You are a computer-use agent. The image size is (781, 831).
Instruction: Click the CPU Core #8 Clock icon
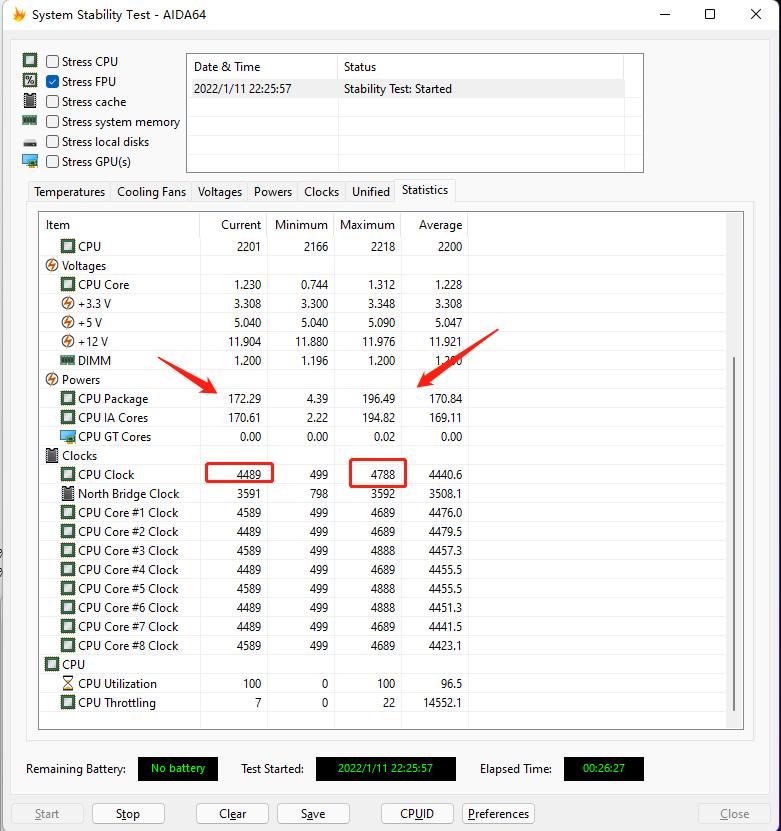[x=68, y=646]
